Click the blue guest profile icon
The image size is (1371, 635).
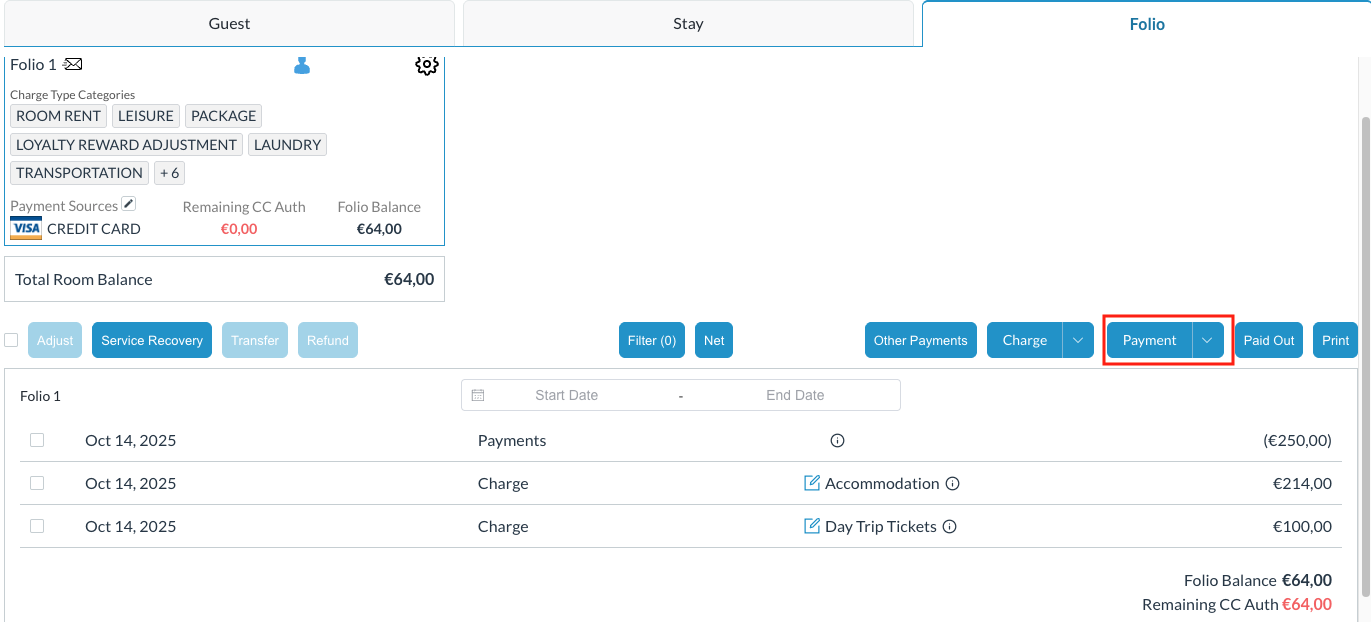click(x=302, y=66)
